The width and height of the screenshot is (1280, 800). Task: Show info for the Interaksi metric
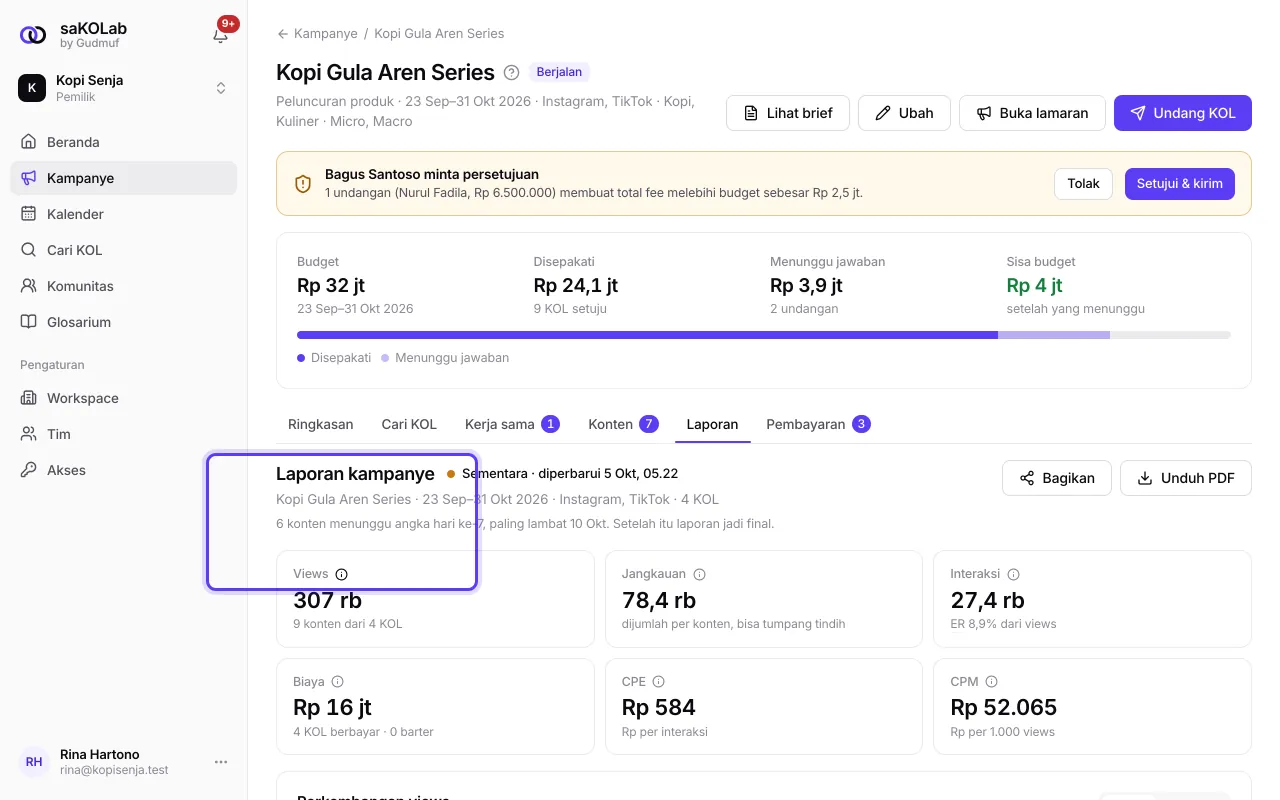click(1013, 574)
